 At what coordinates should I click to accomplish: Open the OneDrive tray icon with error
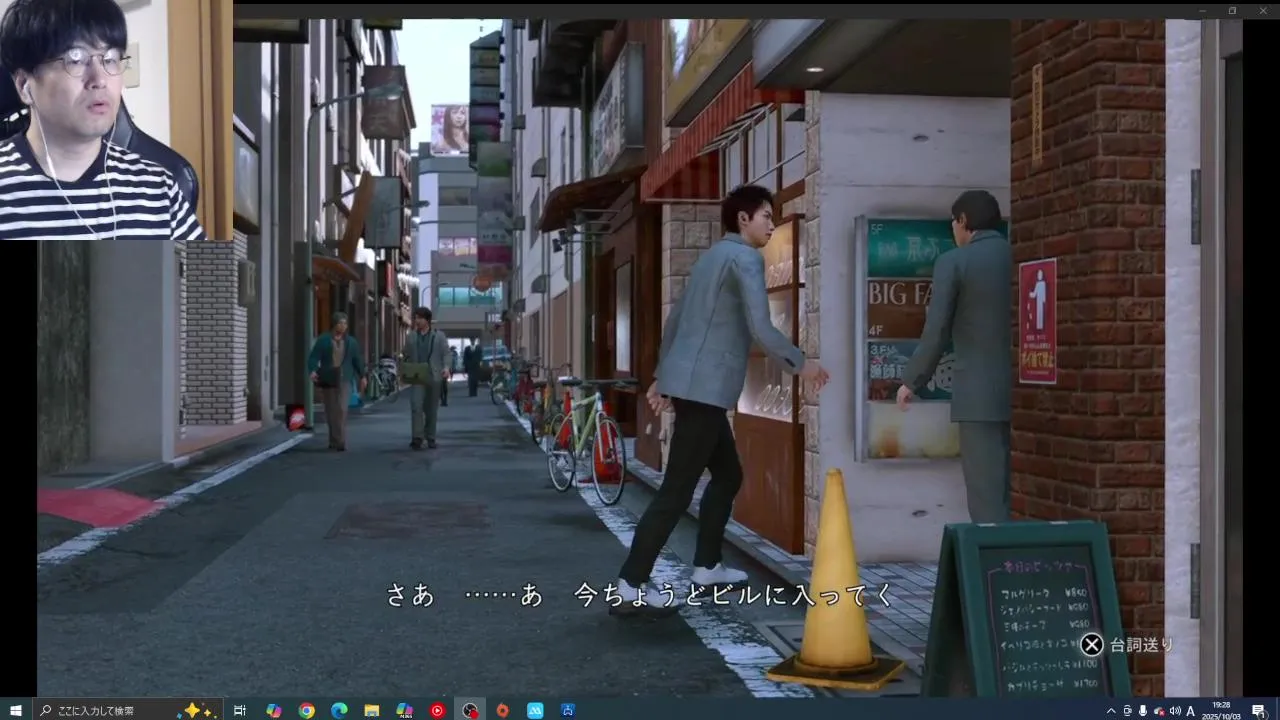1160,711
